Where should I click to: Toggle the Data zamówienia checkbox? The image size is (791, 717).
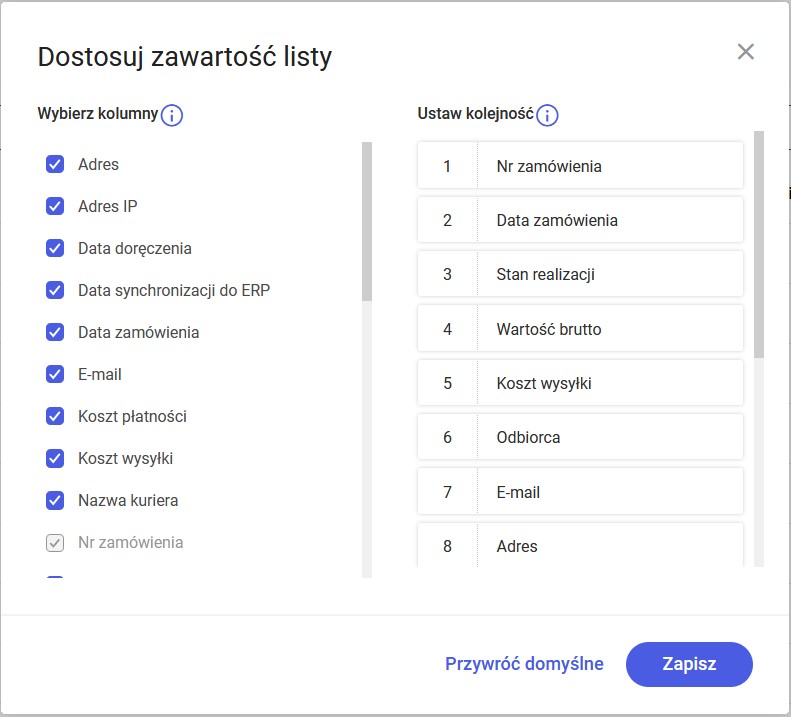[55, 332]
